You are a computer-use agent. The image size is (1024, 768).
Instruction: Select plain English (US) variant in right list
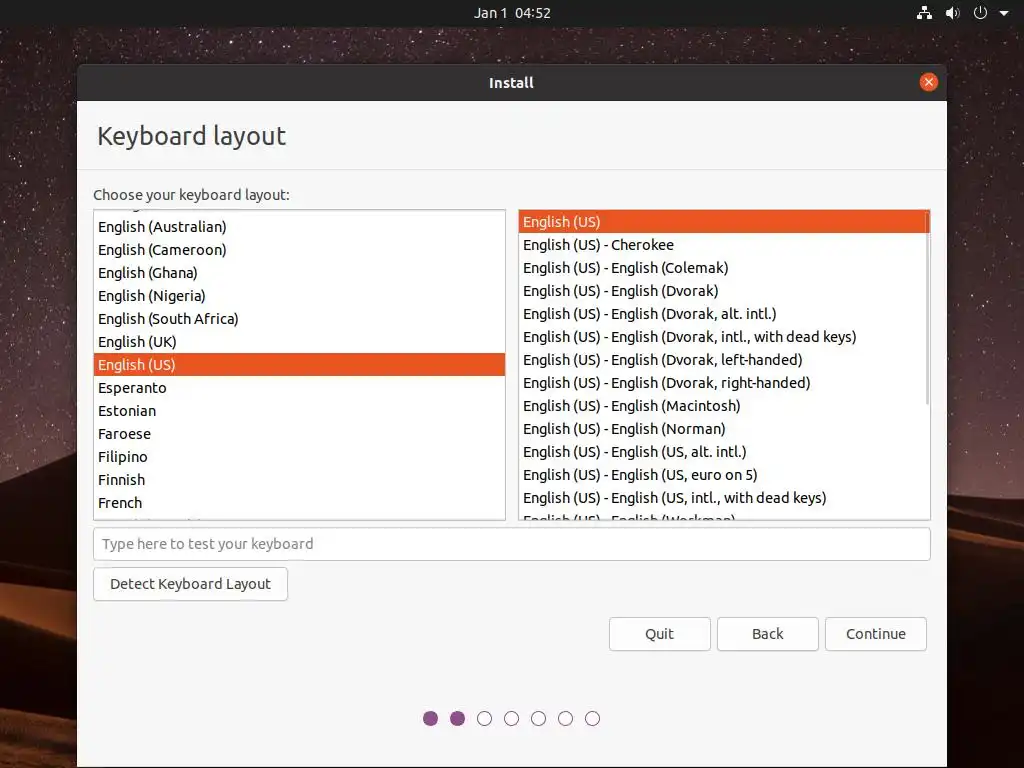(722, 221)
